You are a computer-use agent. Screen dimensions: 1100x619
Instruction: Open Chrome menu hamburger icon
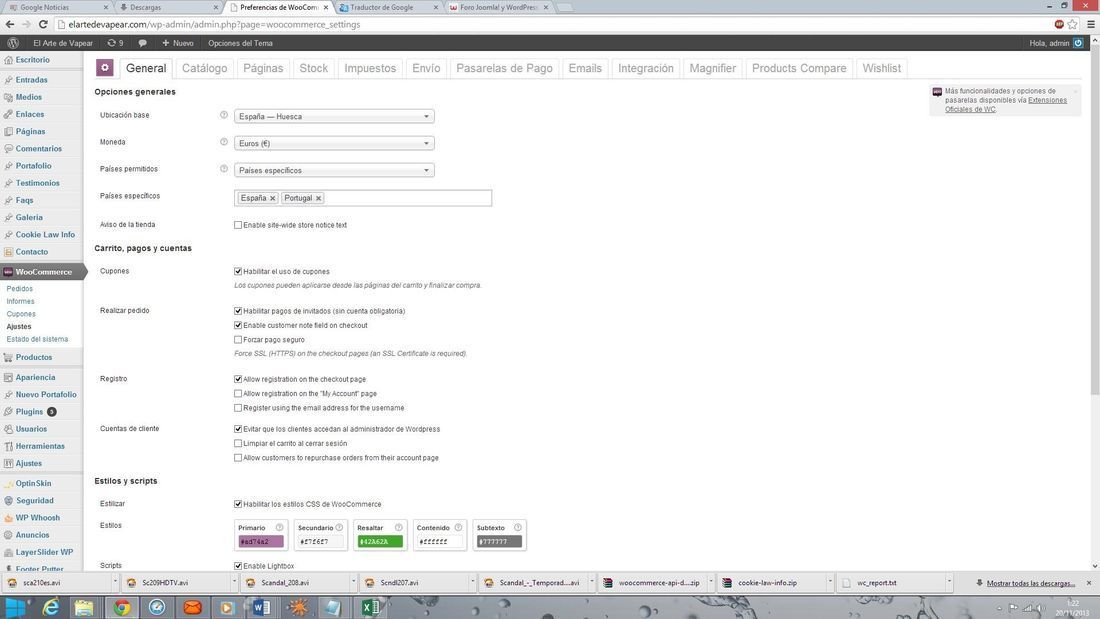(x=1090, y=24)
